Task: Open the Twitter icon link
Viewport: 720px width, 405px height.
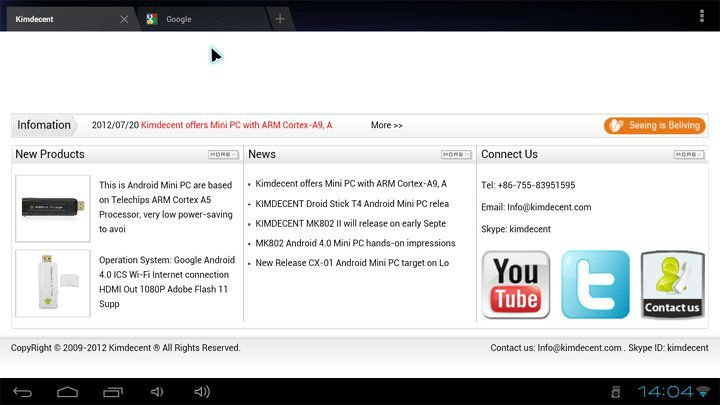Action: (x=595, y=285)
